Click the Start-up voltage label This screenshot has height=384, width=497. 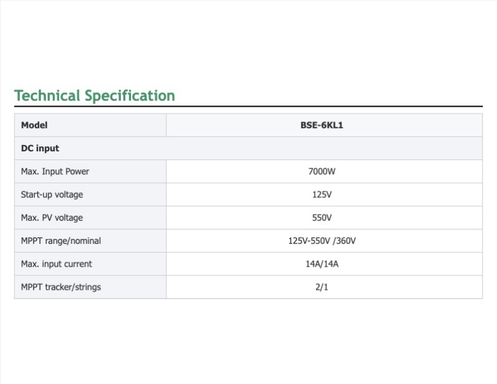click(52, 195)
